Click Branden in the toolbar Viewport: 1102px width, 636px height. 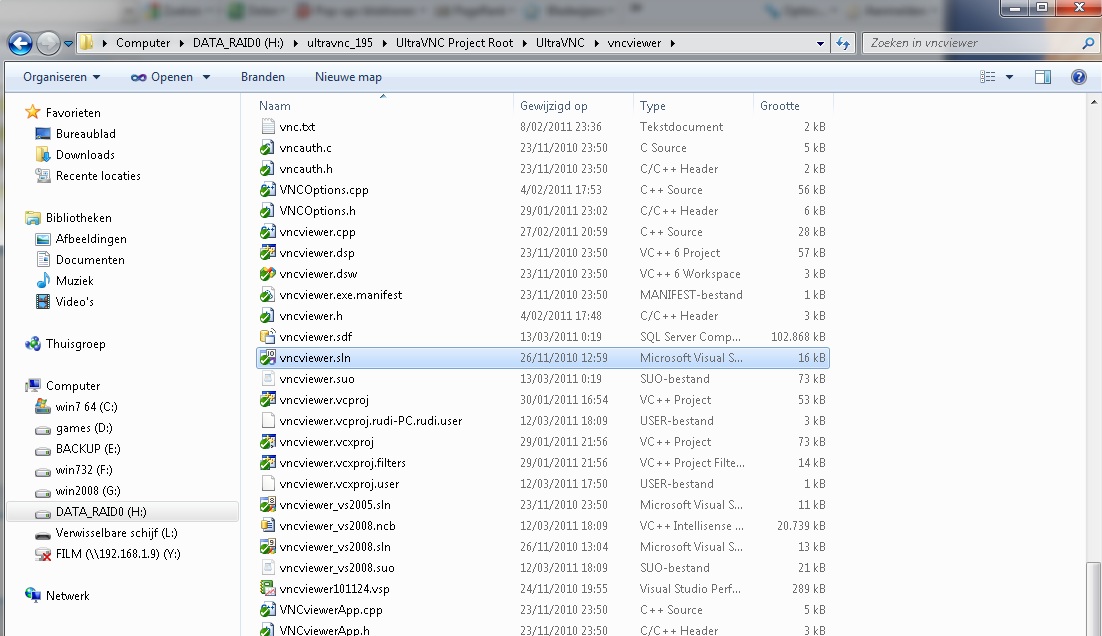(x=263, y=77)
